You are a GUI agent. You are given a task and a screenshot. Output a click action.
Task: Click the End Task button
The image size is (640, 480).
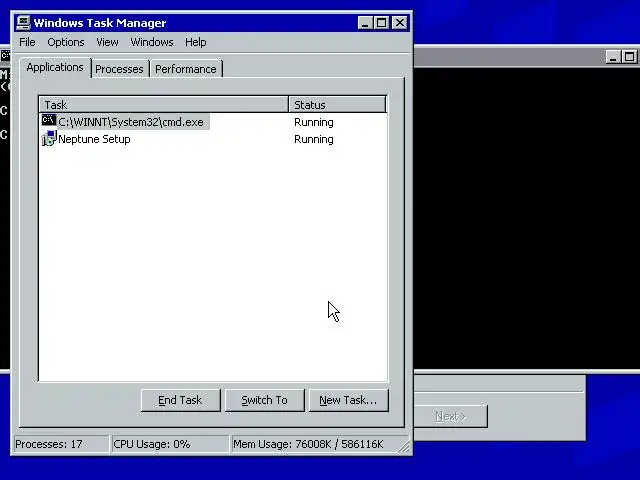click(x=180, y=400)
